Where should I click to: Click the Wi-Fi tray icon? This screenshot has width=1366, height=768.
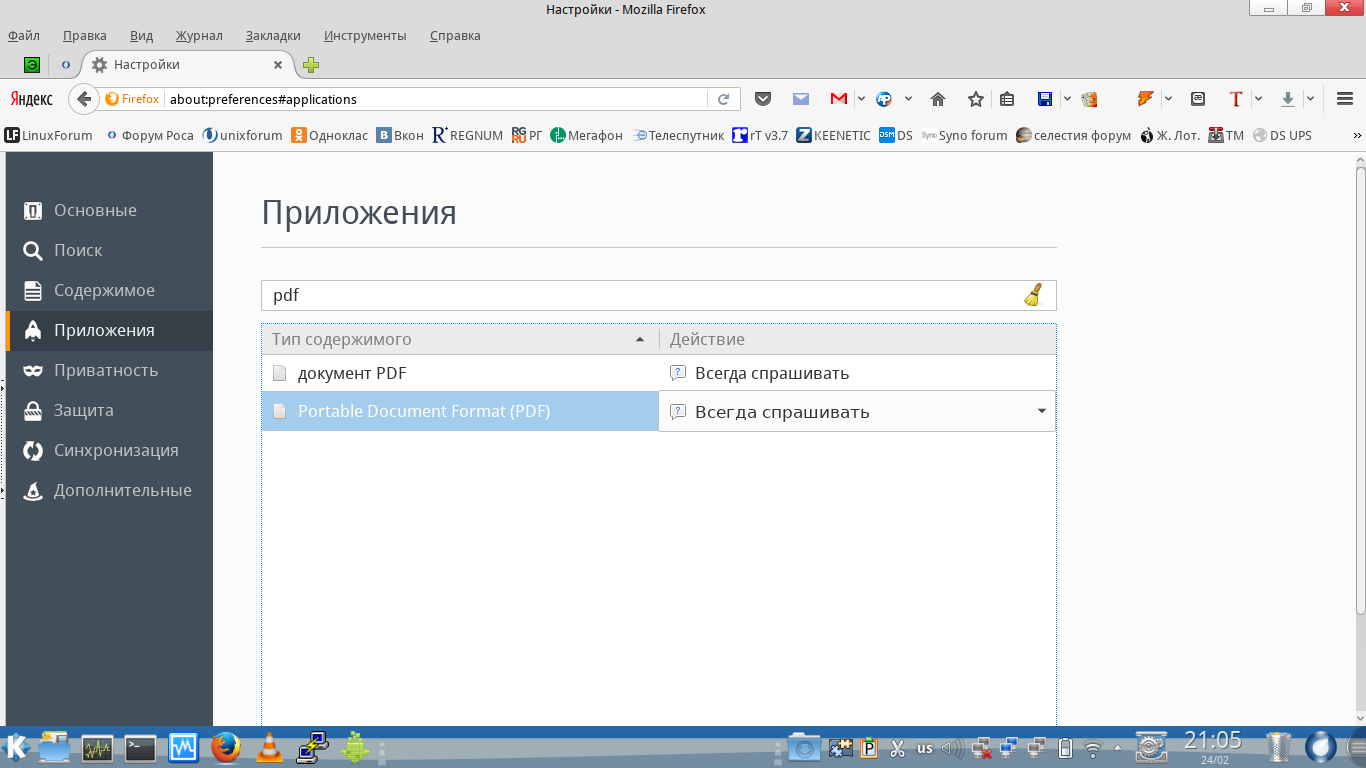pos(1093,748)
